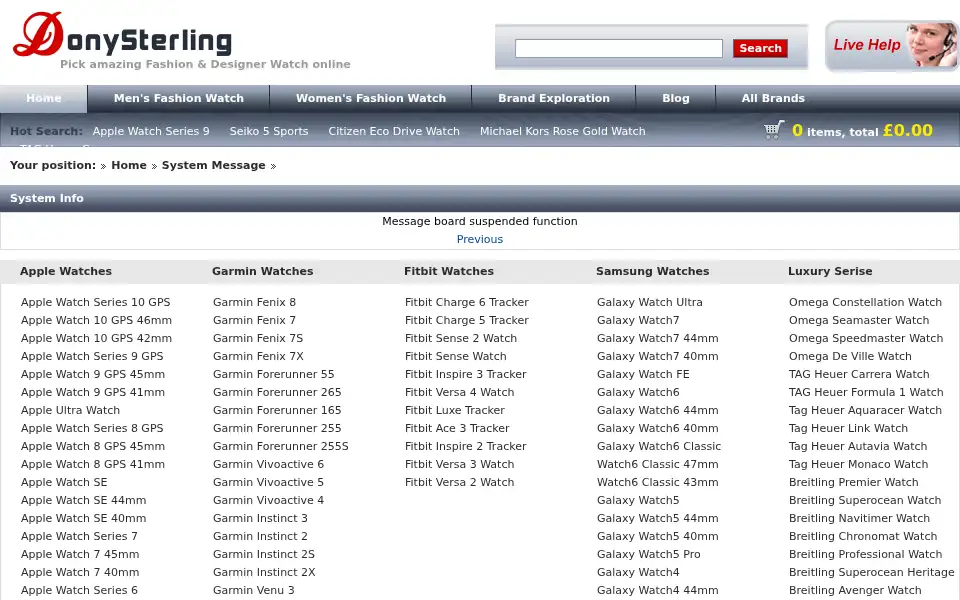The height and width of the screenshot is (600, 960).
Task: Open Fitbit Inspire 3 Tracker
Action: pyautogui.click(x=465, y=374)
